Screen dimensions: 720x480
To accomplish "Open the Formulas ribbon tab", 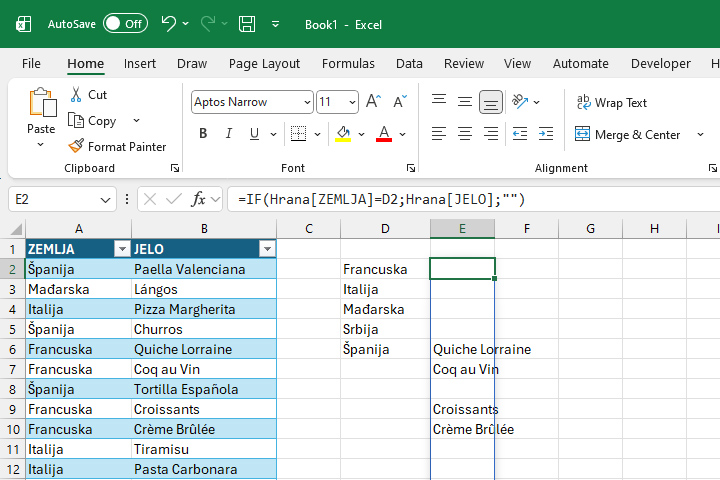I will click(348, 63).
